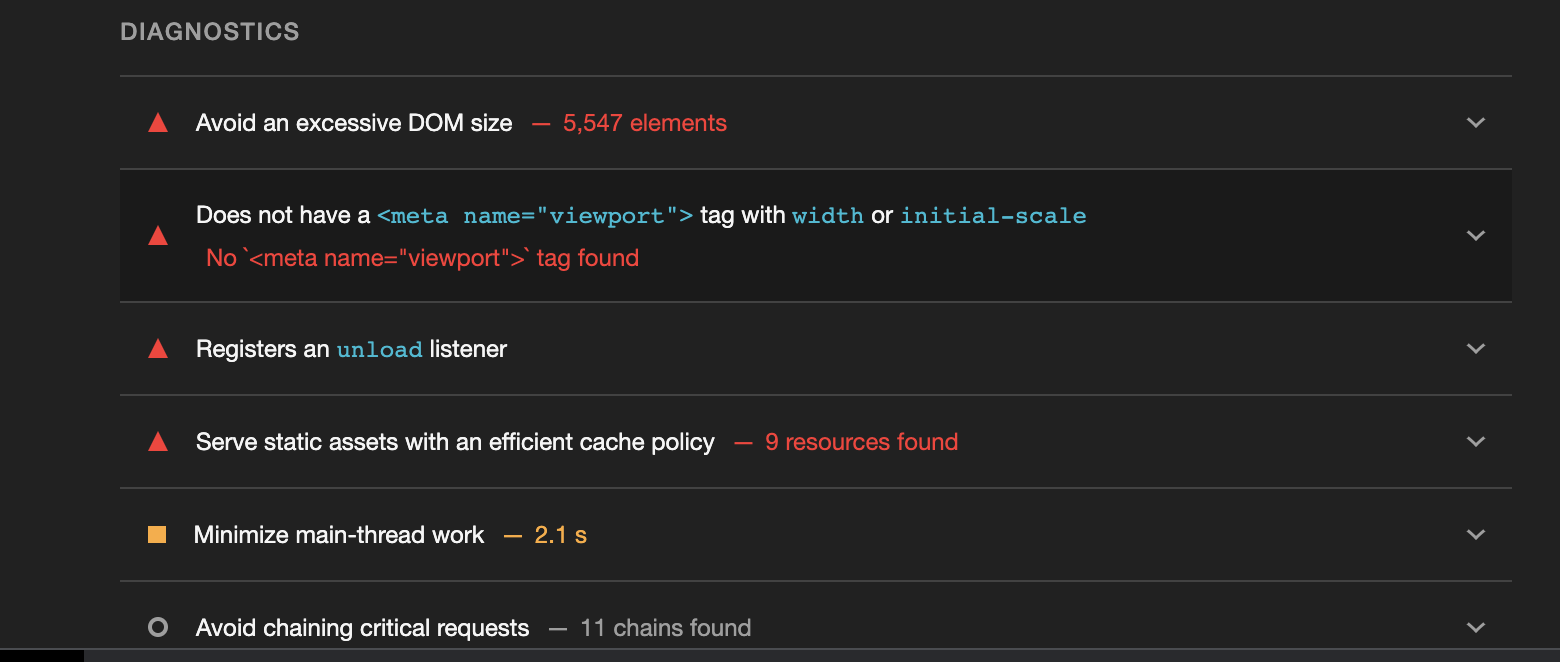Click the red triangle beside excessive DOM size
The height and width of the screenshot is (662, 1560).
click(157, 123)
